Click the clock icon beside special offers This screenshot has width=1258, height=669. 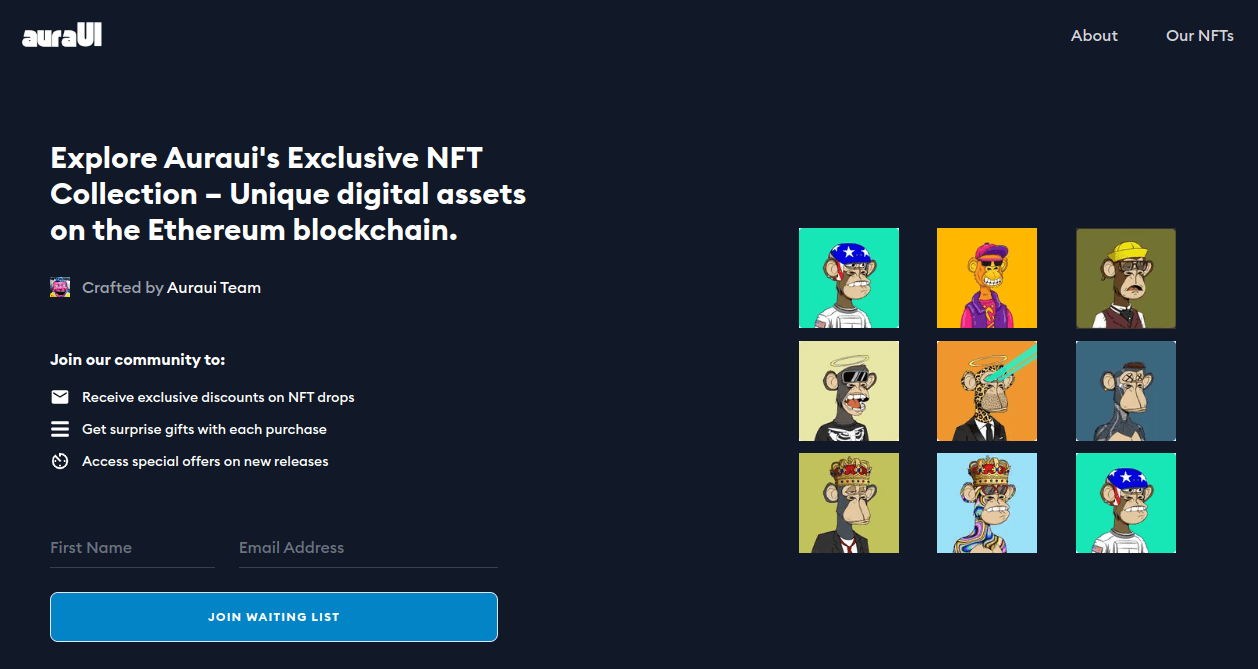(x=60, y=461)
